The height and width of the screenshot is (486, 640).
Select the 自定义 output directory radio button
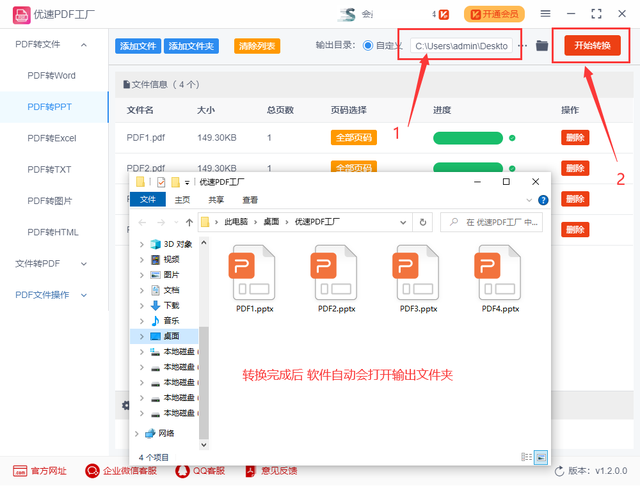(x=368, y=46)
